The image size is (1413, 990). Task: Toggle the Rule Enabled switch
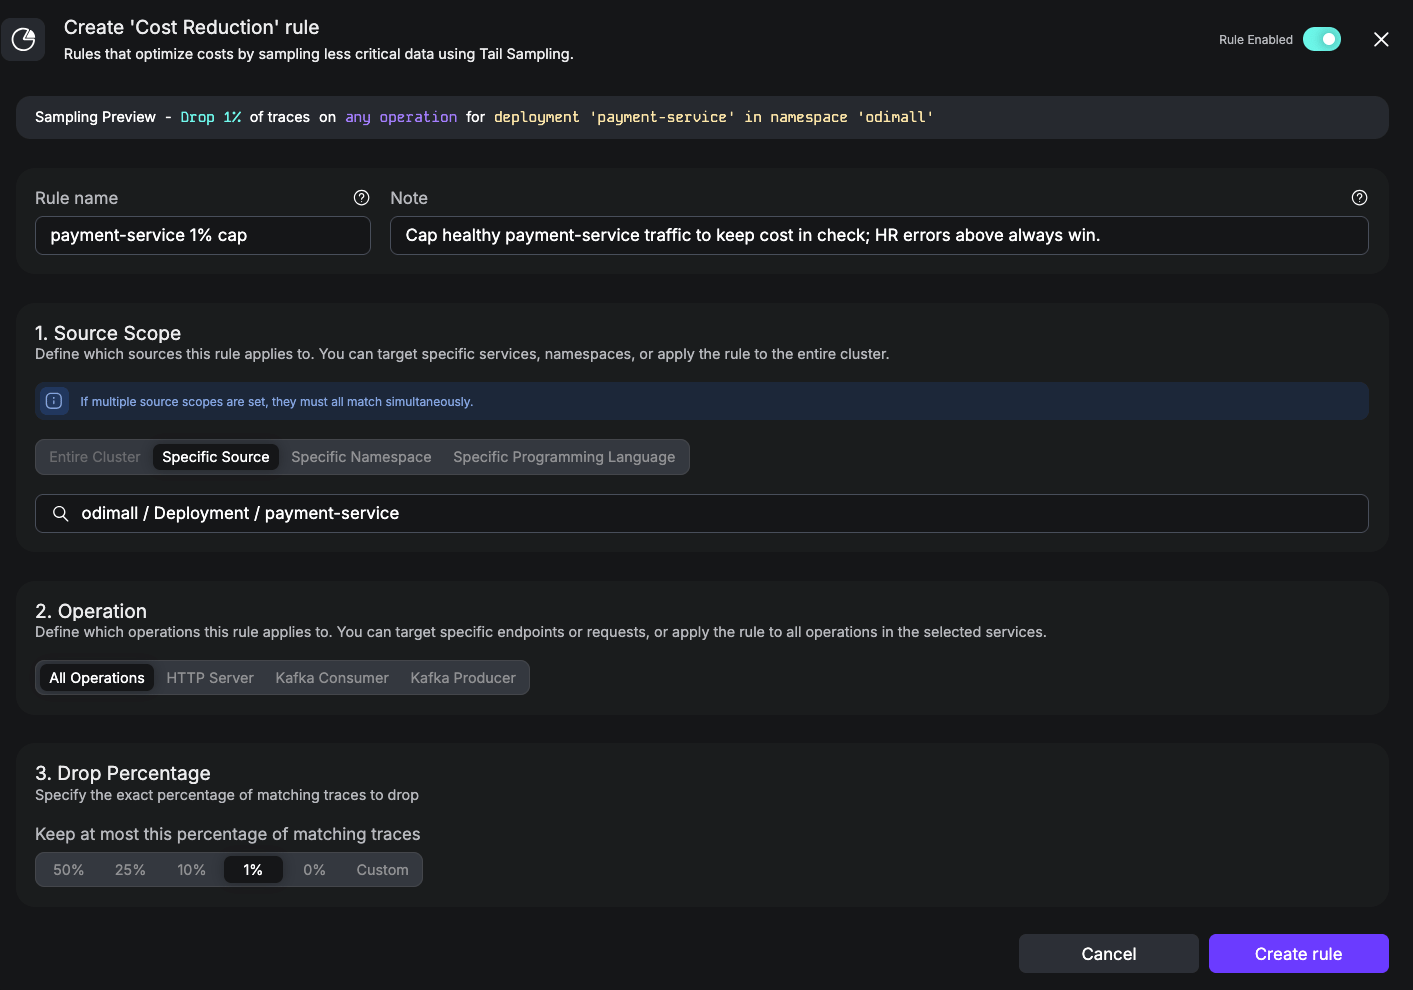[x=1322, y=39]
